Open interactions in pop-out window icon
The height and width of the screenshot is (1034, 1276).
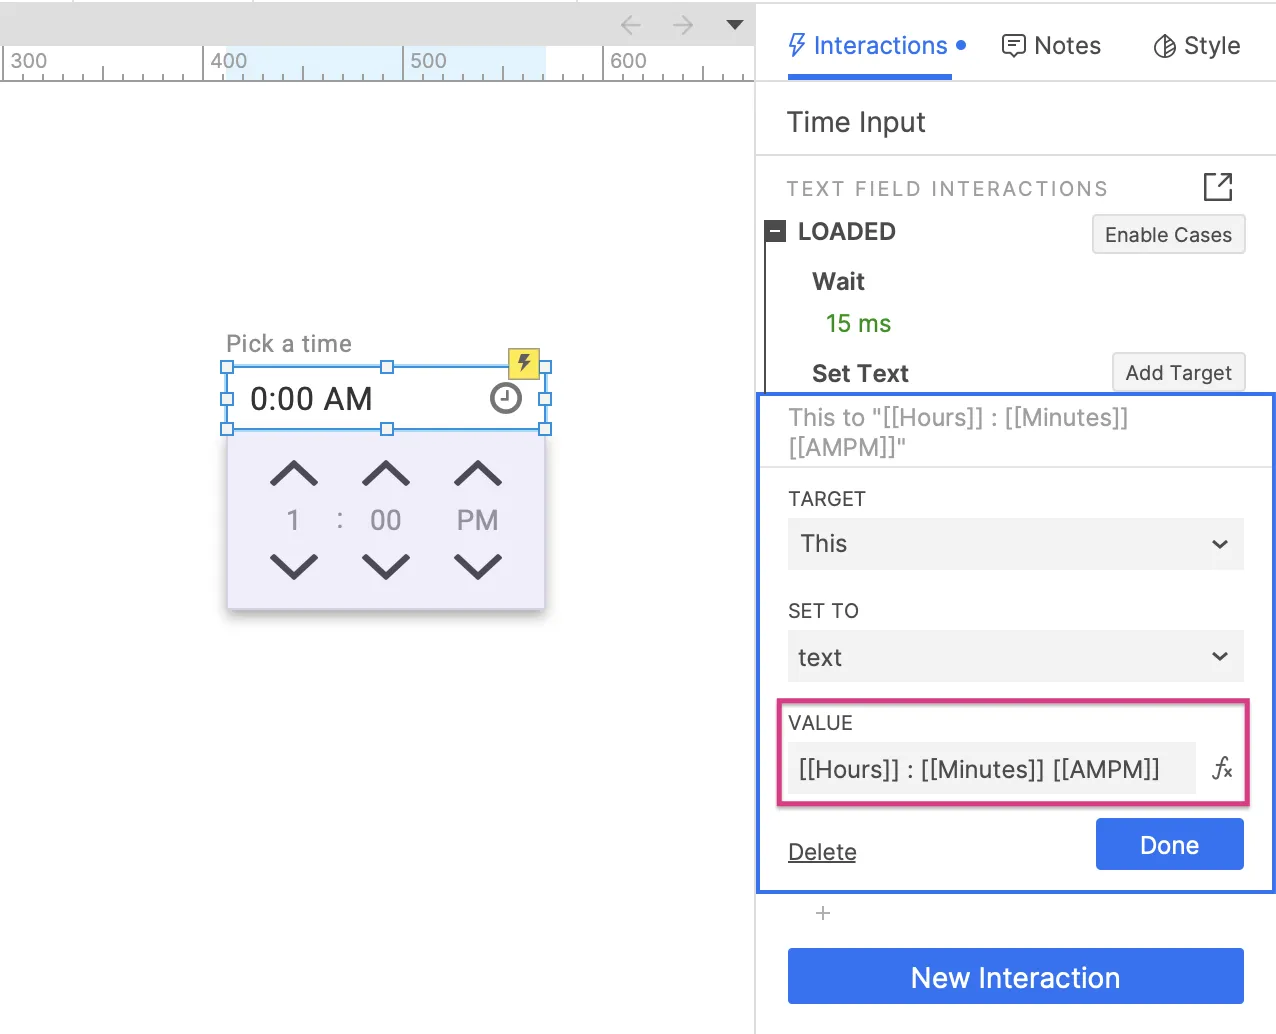[1217, 187]
